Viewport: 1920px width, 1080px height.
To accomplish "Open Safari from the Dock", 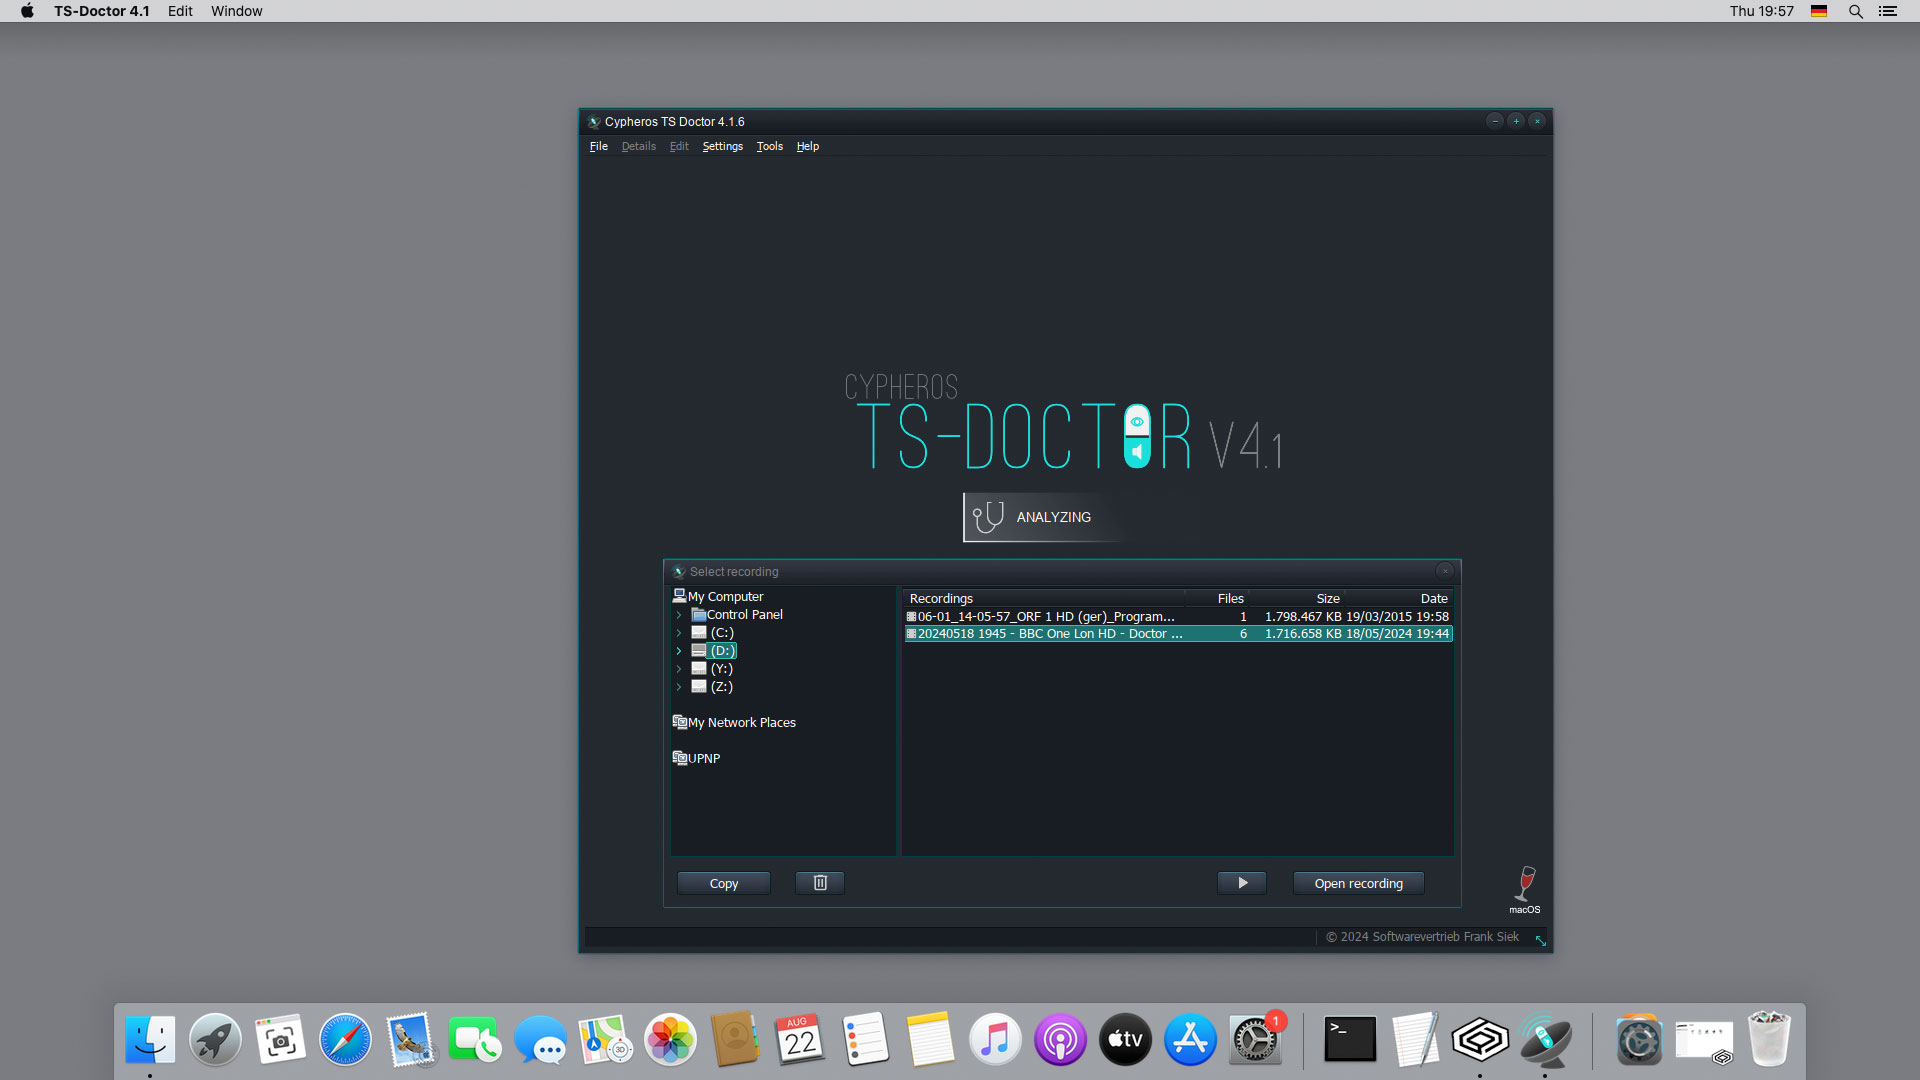I will 345,1040.
